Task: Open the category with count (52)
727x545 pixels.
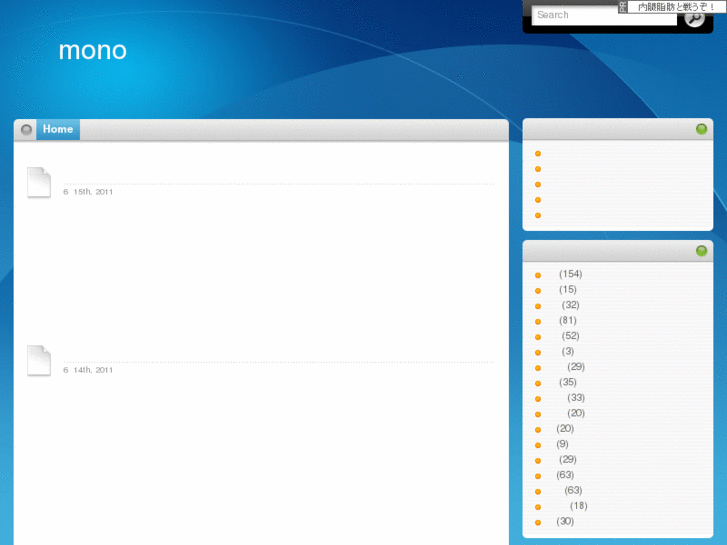Action: click(x=570, y=336)
